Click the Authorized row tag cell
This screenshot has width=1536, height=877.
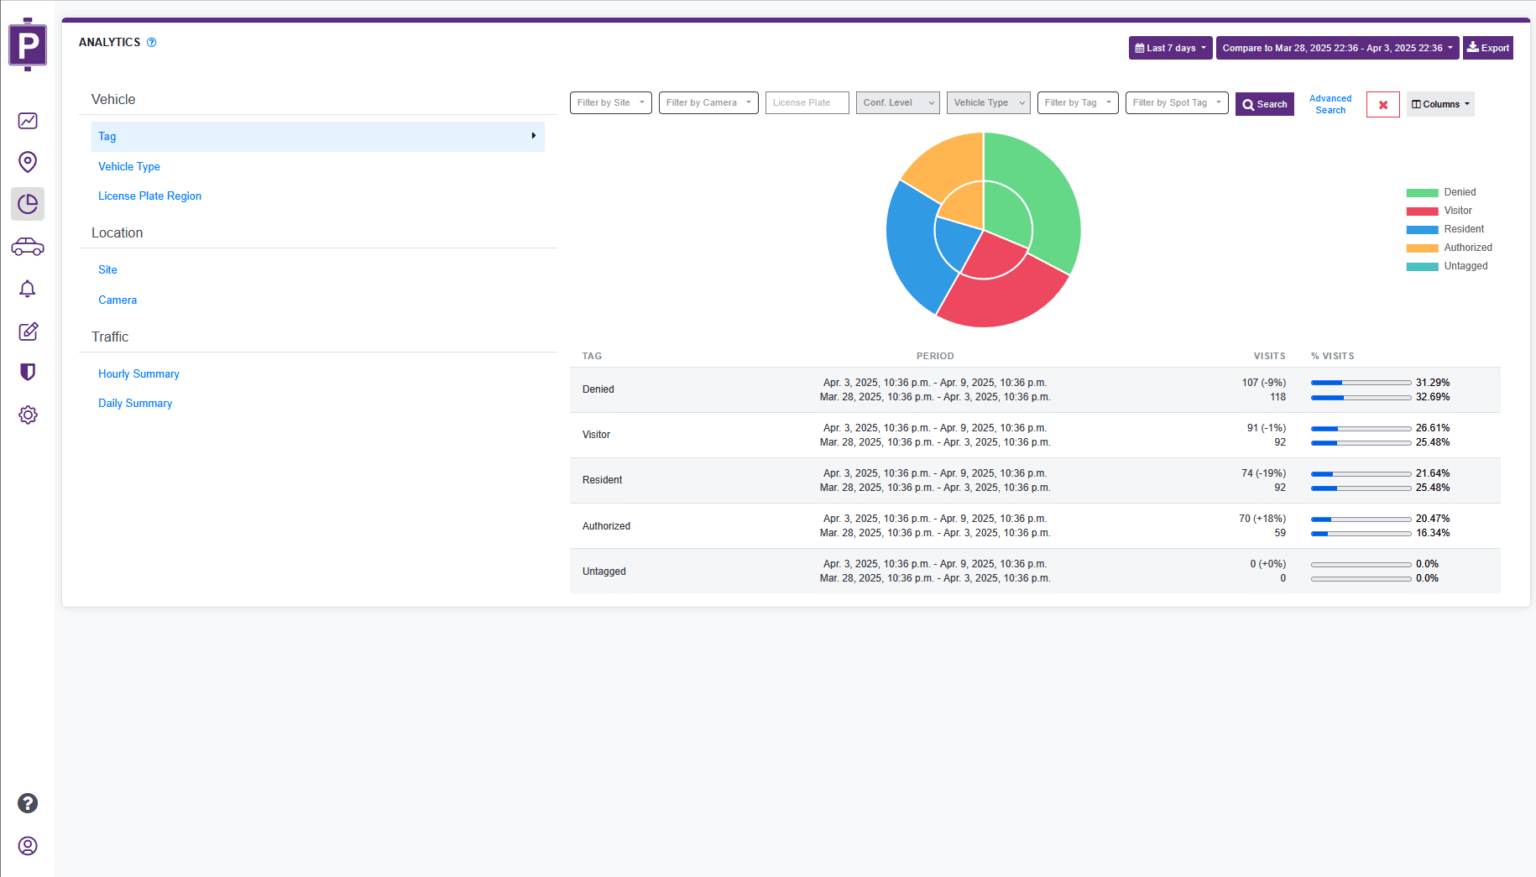606,526
